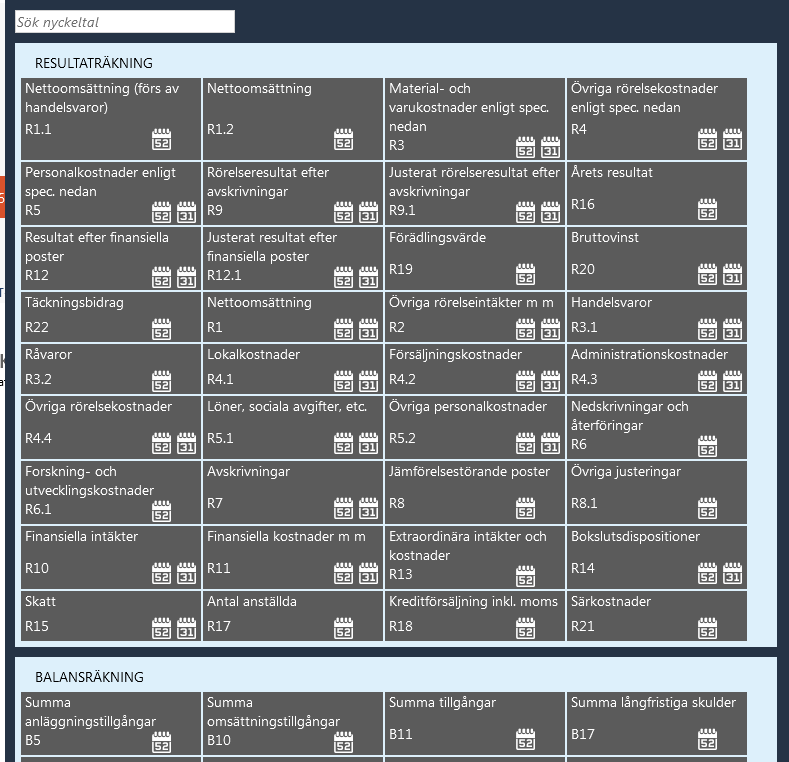Image resolution: width=789 pixels, height=762 pixels.
Task: Click the Forskning- och utvecklingskostnader label
Action: 90,481
